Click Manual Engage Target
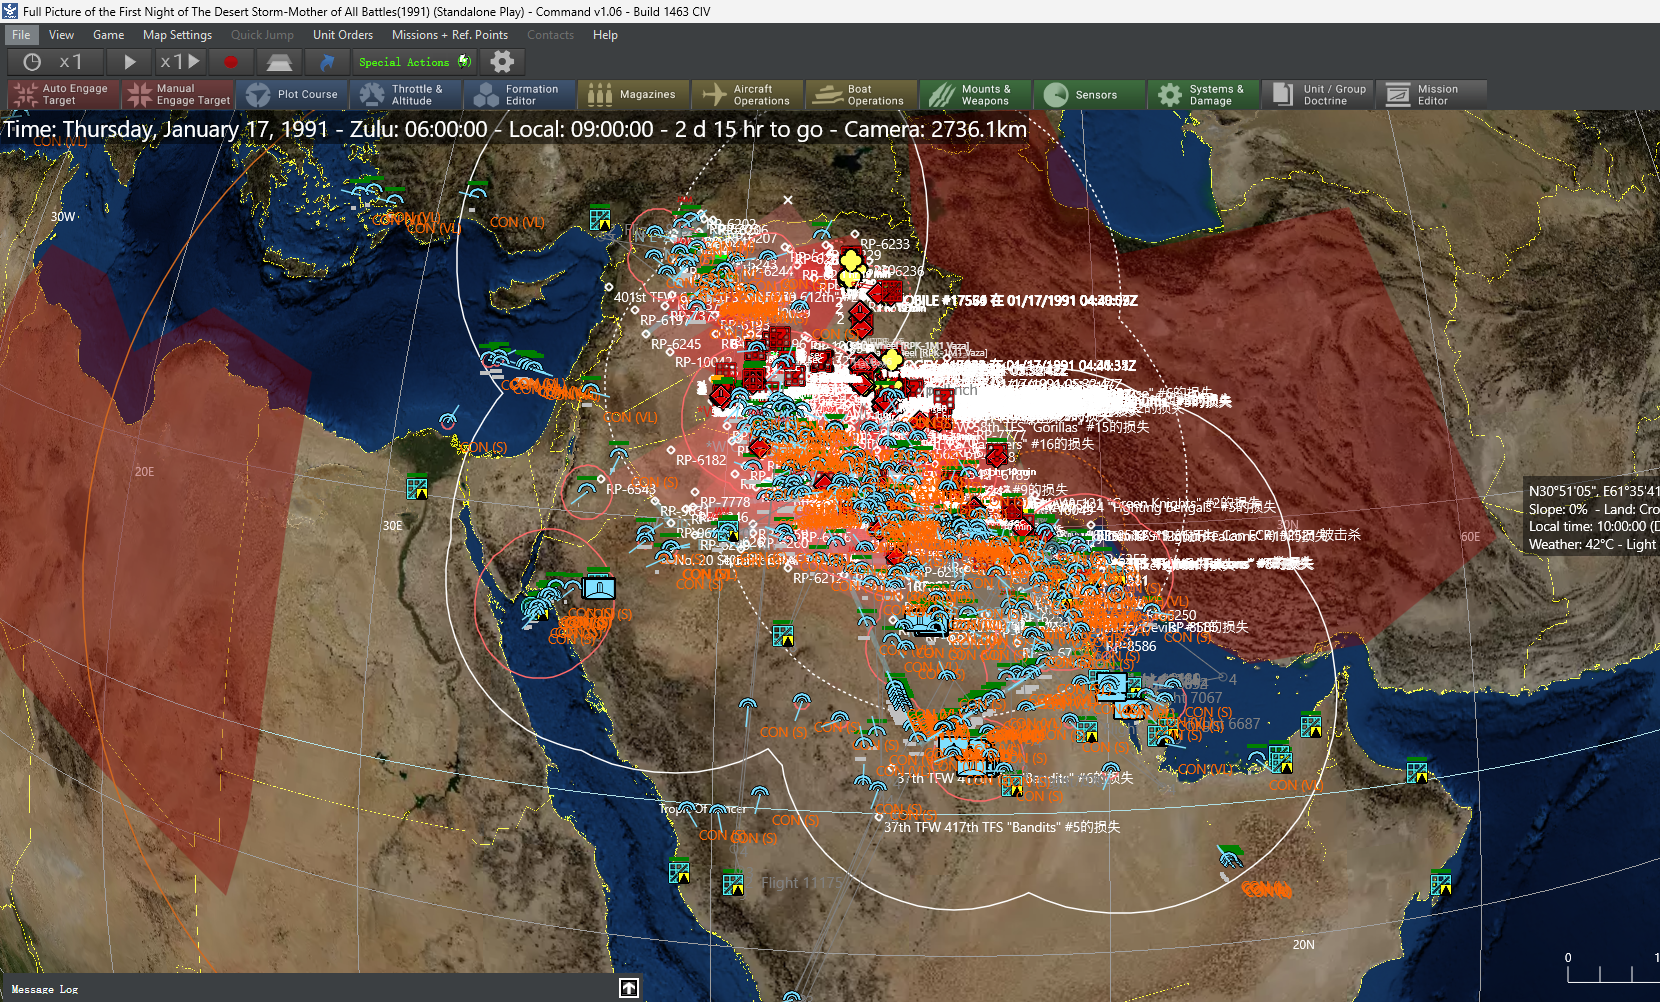 pos(178,95)
